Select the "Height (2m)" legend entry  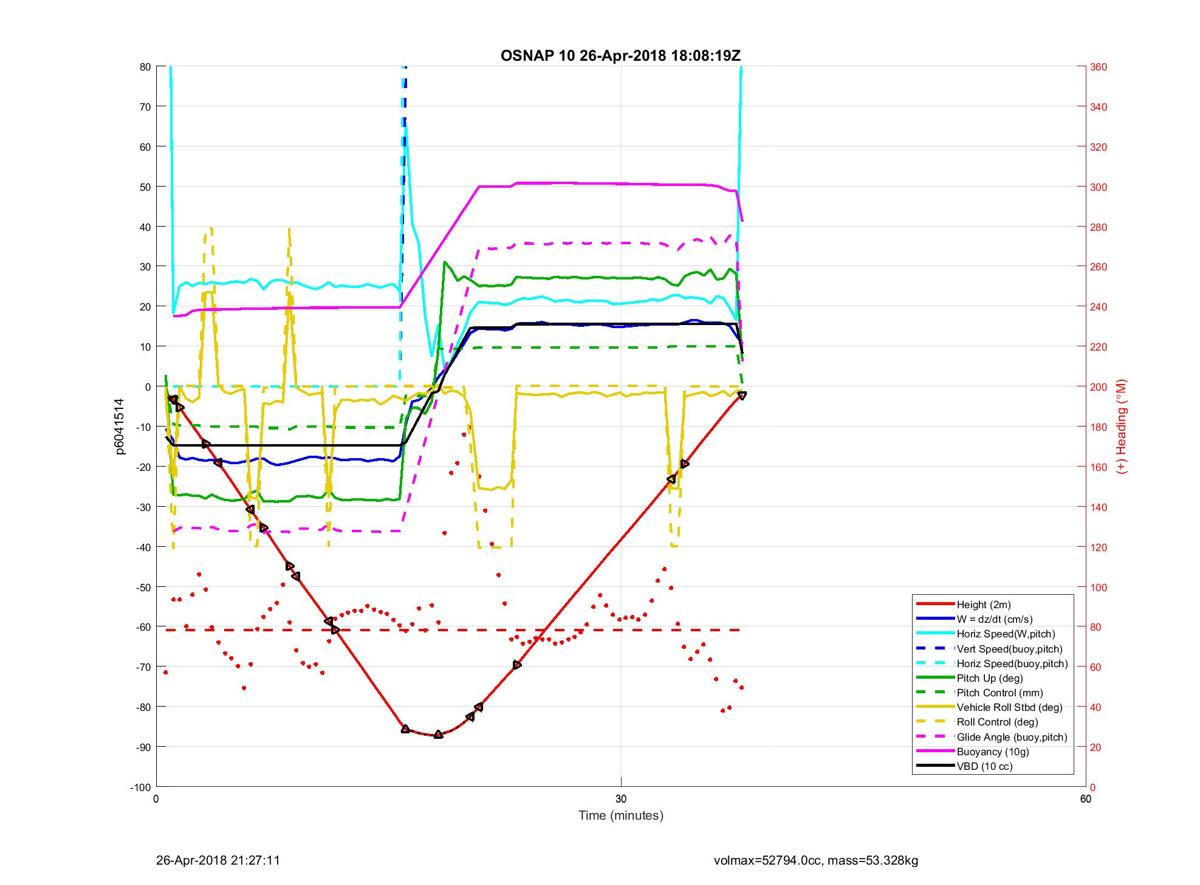point(991,603)
